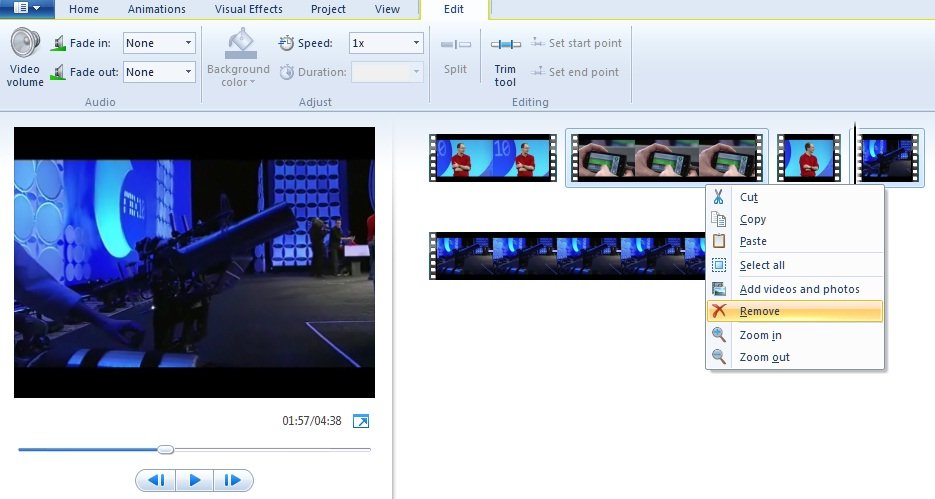Viewport: 935px width, 499px height.
Task: Open the Project tab
Action: pos(328,10)
